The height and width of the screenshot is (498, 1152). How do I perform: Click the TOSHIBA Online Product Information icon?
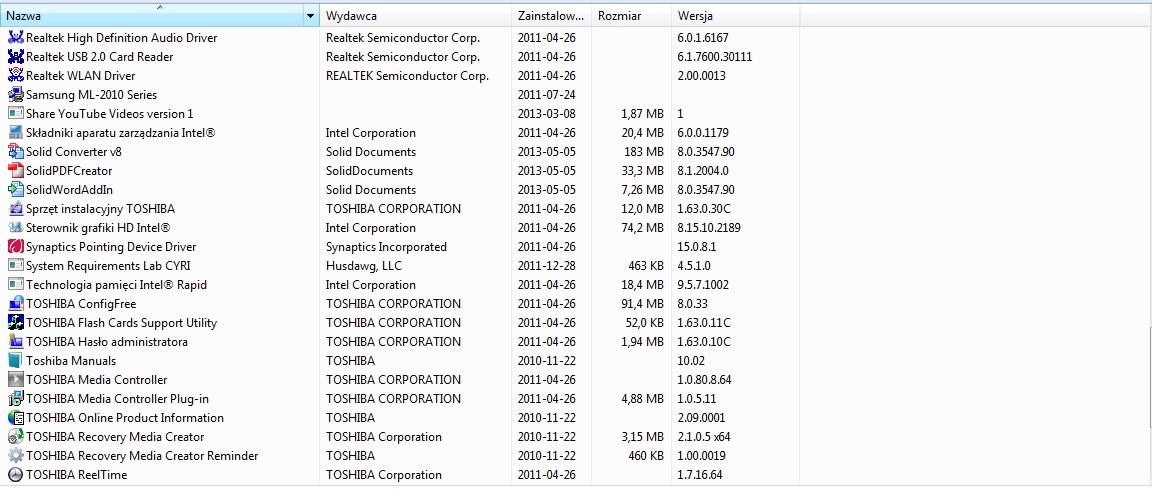[15, 418]
